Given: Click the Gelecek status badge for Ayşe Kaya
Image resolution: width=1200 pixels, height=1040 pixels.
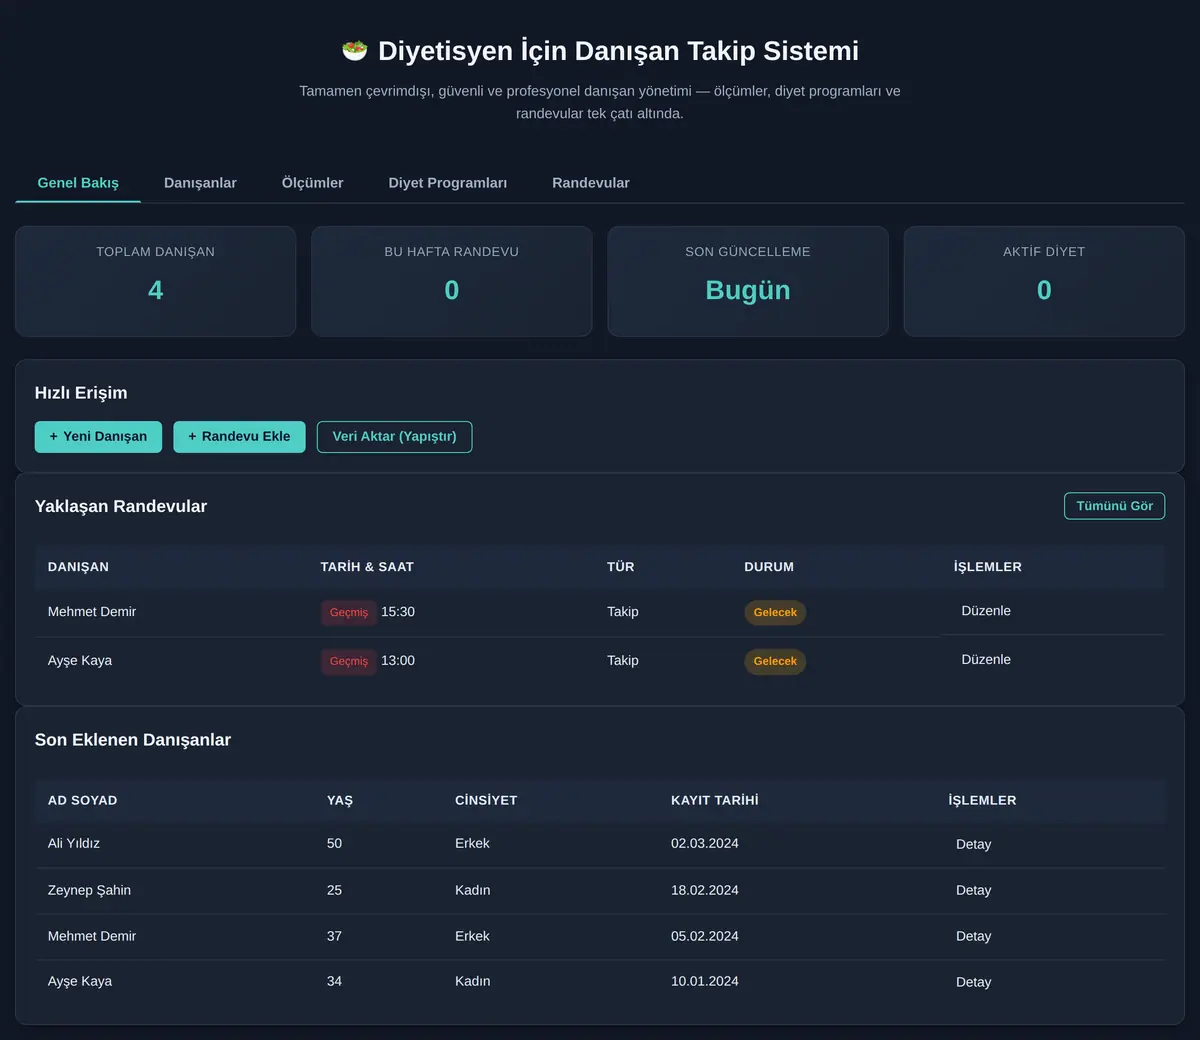Looking at the screenshot, I should coord(775,661).
